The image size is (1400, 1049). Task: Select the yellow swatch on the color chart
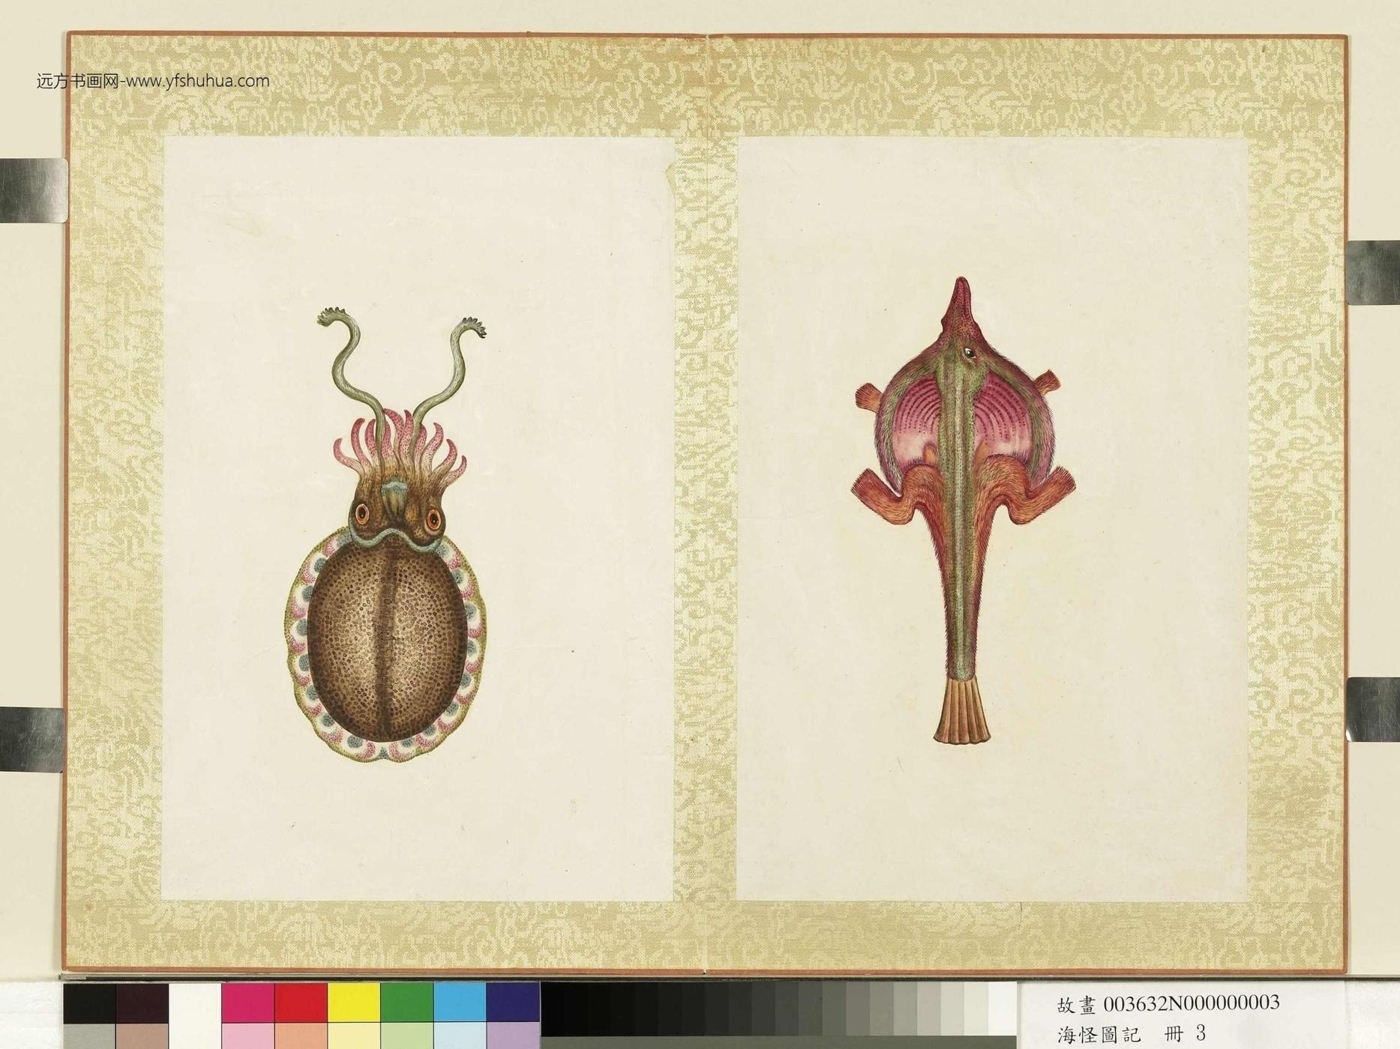coord(354,1003)
